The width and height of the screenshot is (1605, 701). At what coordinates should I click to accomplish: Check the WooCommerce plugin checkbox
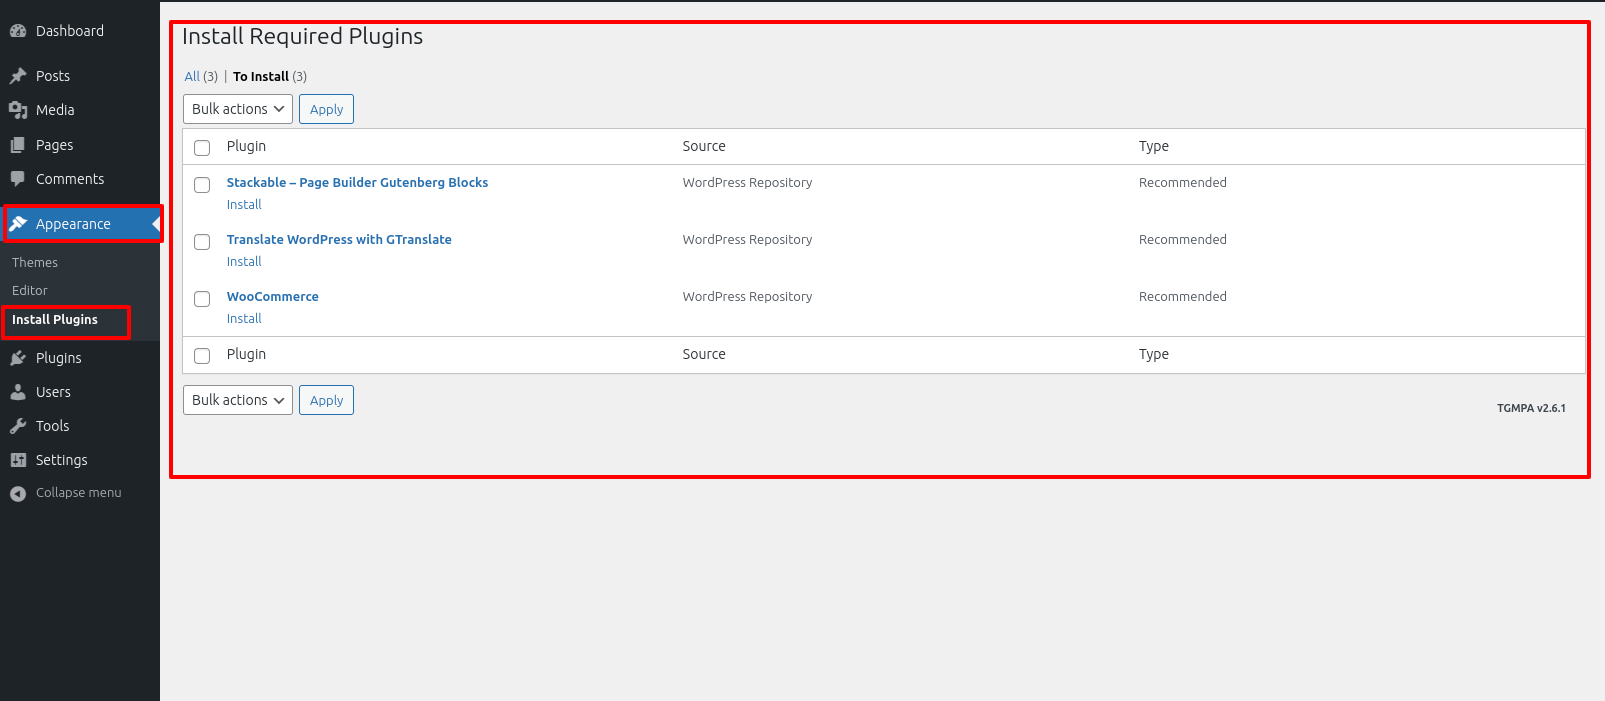[x=202, y=299]
